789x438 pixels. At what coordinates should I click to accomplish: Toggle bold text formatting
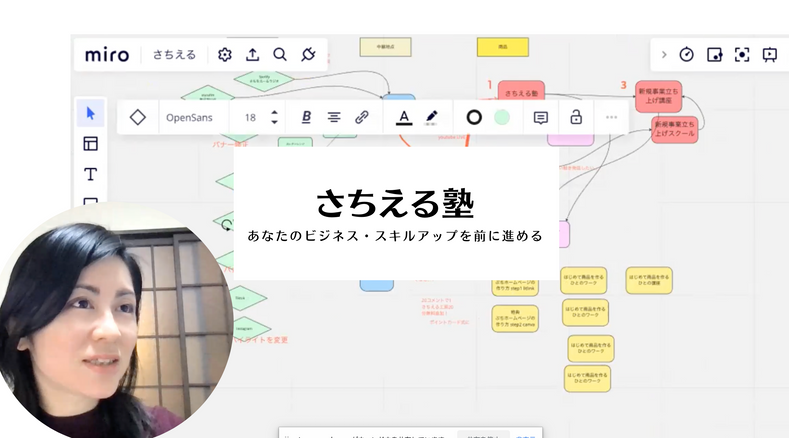306,117
